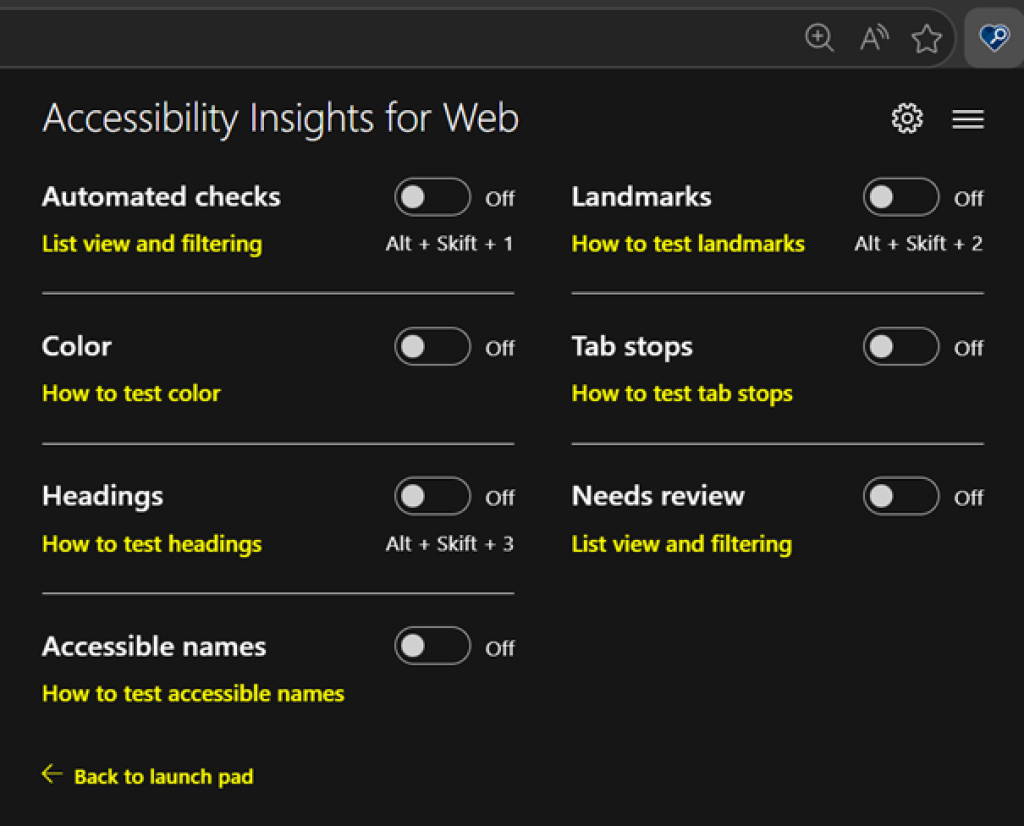The height and width of the screenshot is (826, 1024).
Task: Click the Accessibility Insights extension icon
Action: pos(994,38)
